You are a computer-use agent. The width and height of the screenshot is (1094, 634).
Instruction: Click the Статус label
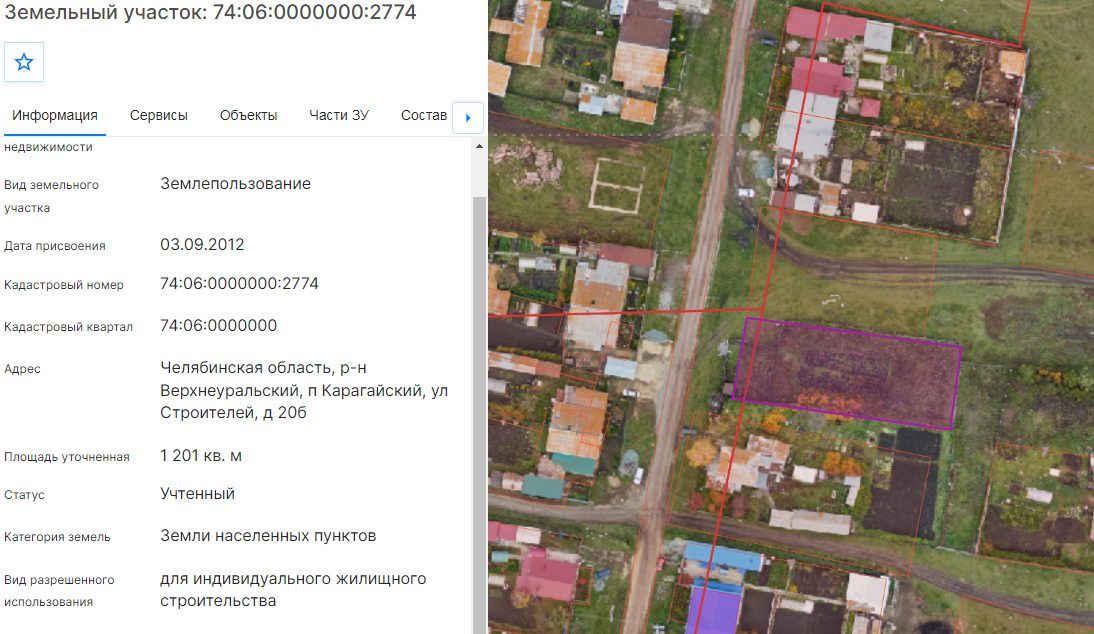pyautogui.click(x=24, y=495)
